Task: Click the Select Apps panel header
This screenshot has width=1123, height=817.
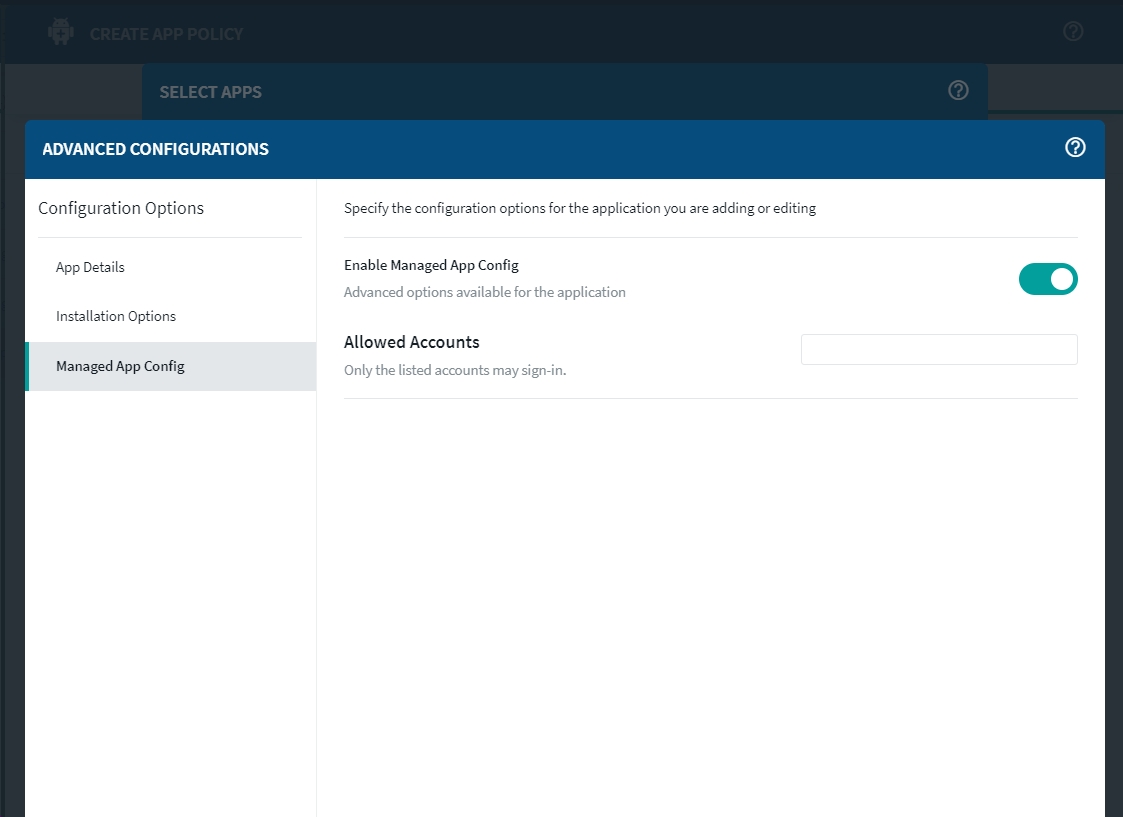Action: coord(210,92)
